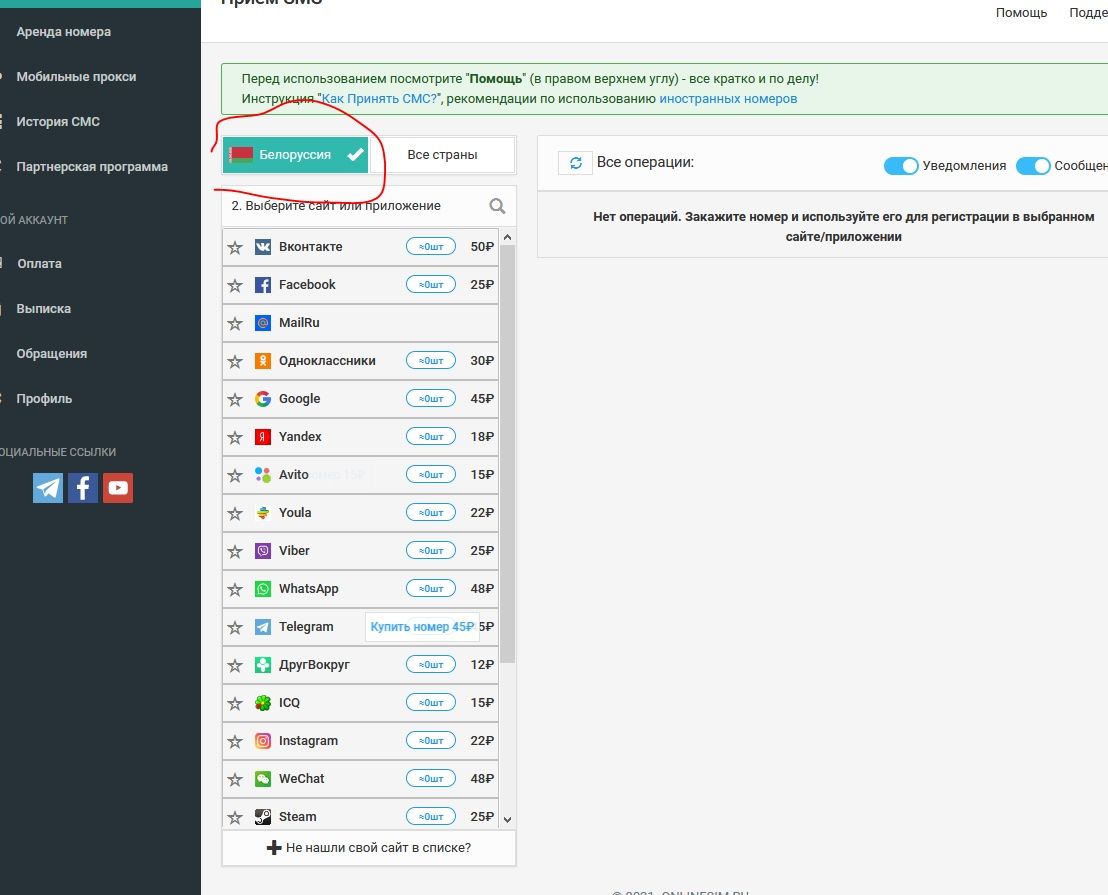Open the Все страны country selector
This screenshot has height=895, width=1108.
[x=442, y=155]
